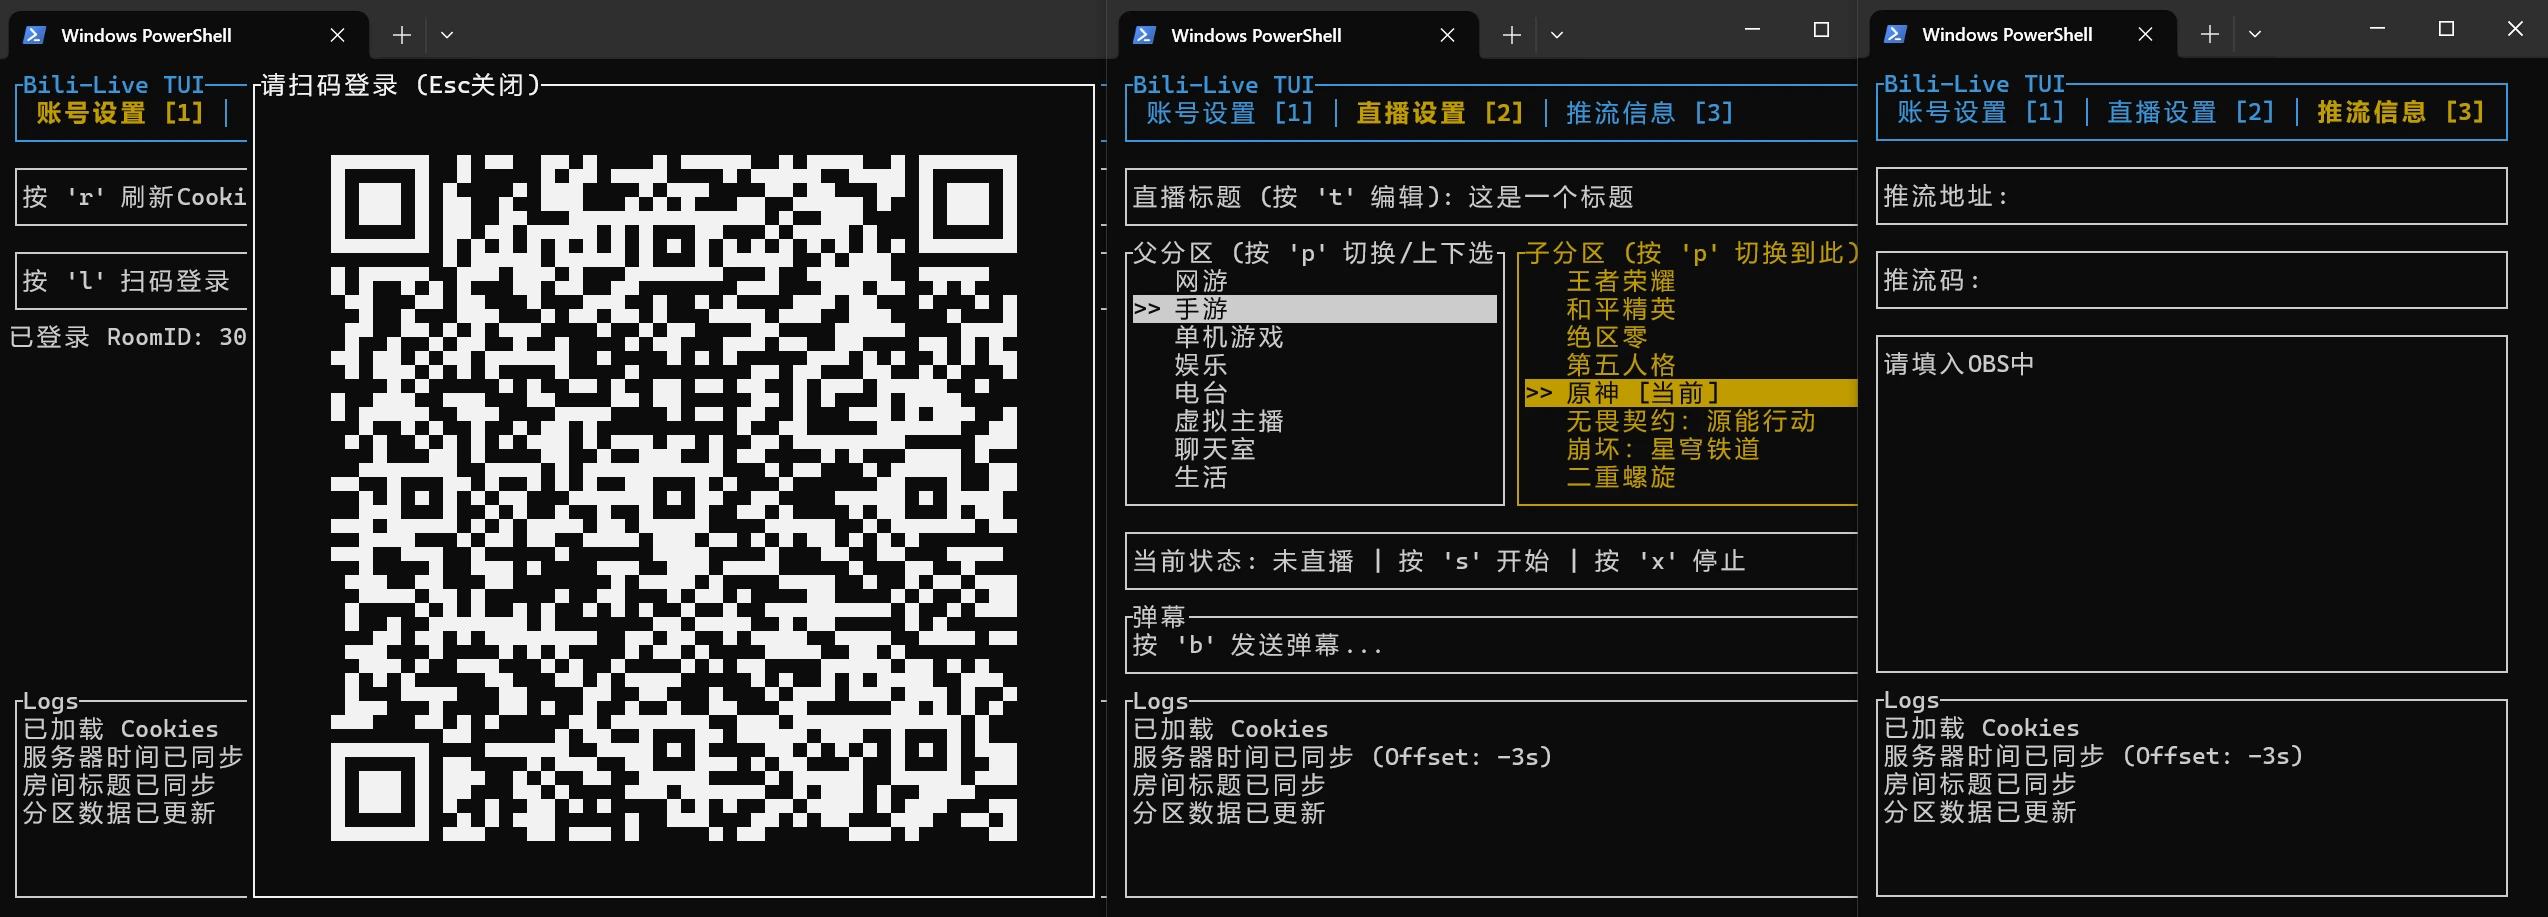This screenshot has height=917, width=2548.
Task: Click the login QR code
Action: [674, 498]
